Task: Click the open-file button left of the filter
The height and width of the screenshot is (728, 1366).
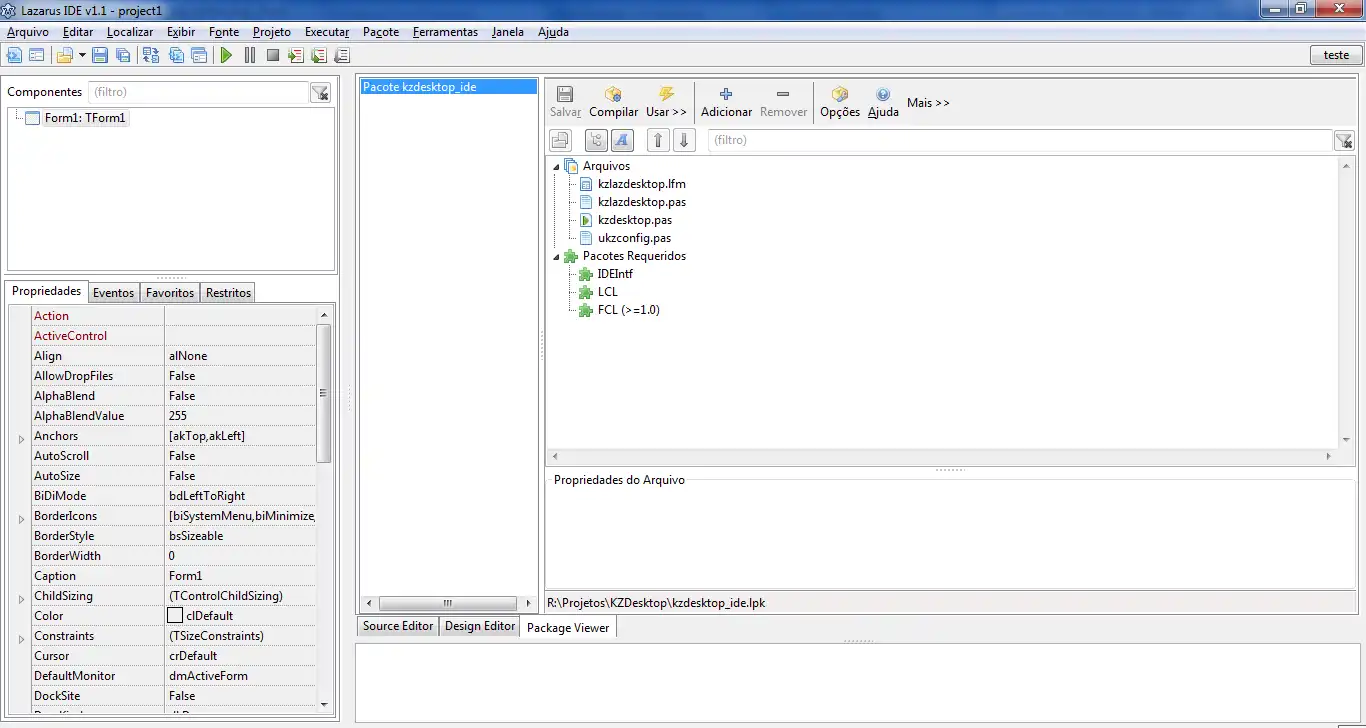Action: pyautogui.click(x=561, y=140)
